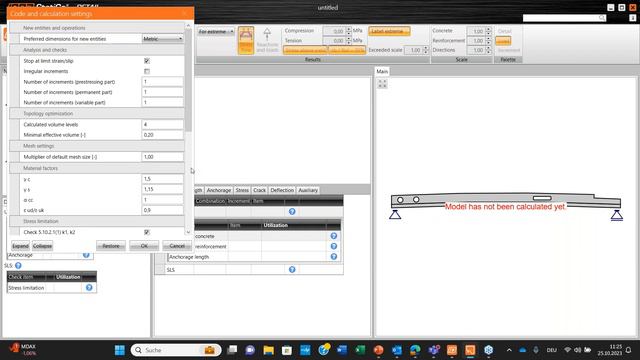Image resolution: width=640 pixels, height=360 pixels.
Task: Click Restore button in settings dialog
Action: [111, 246]
